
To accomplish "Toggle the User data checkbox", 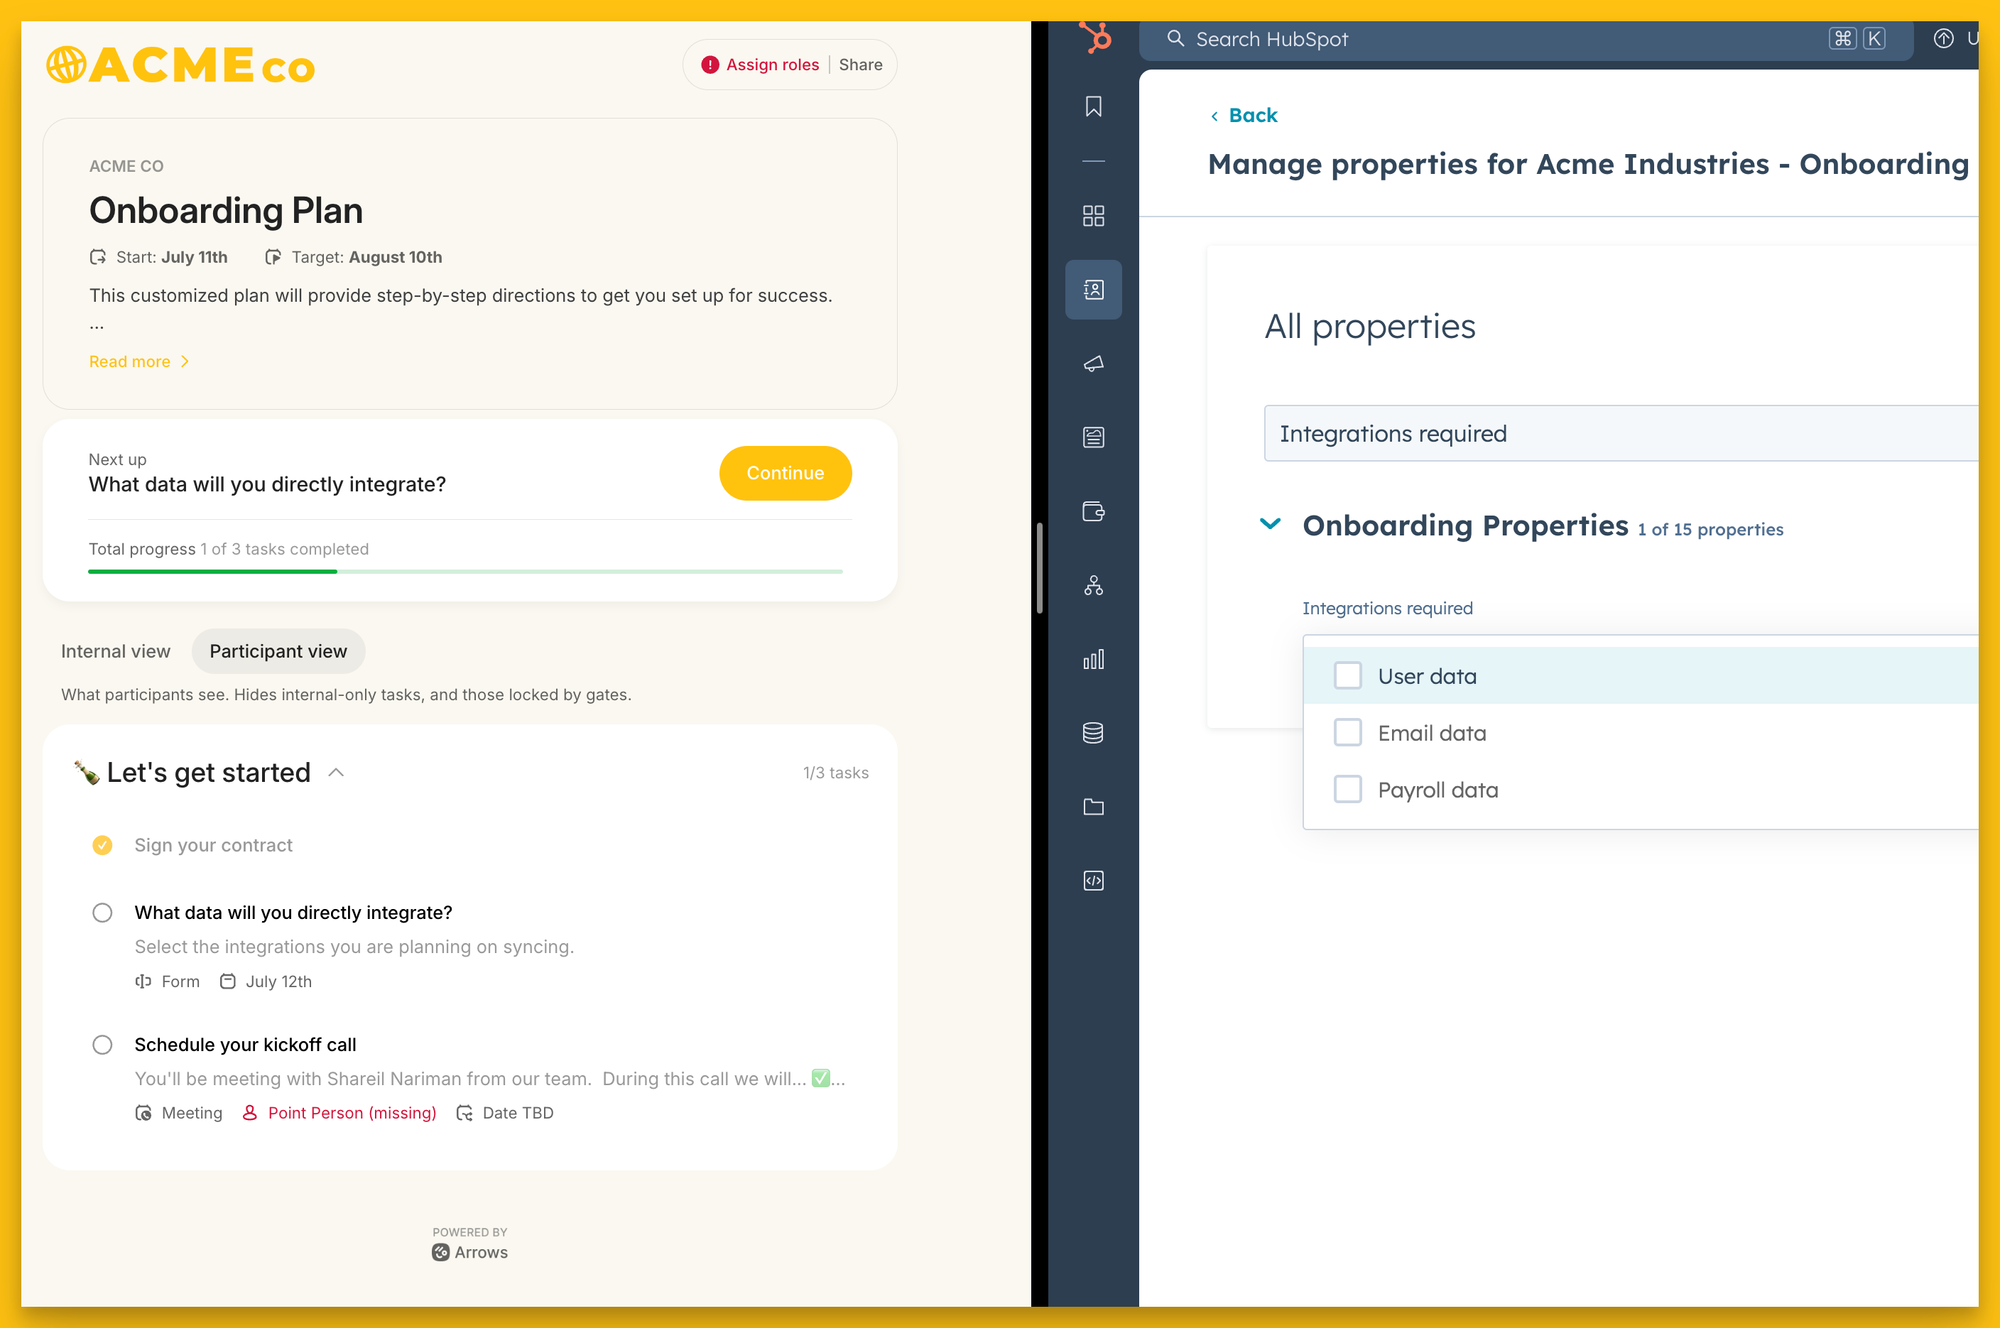I will [x=1347, y=674].
